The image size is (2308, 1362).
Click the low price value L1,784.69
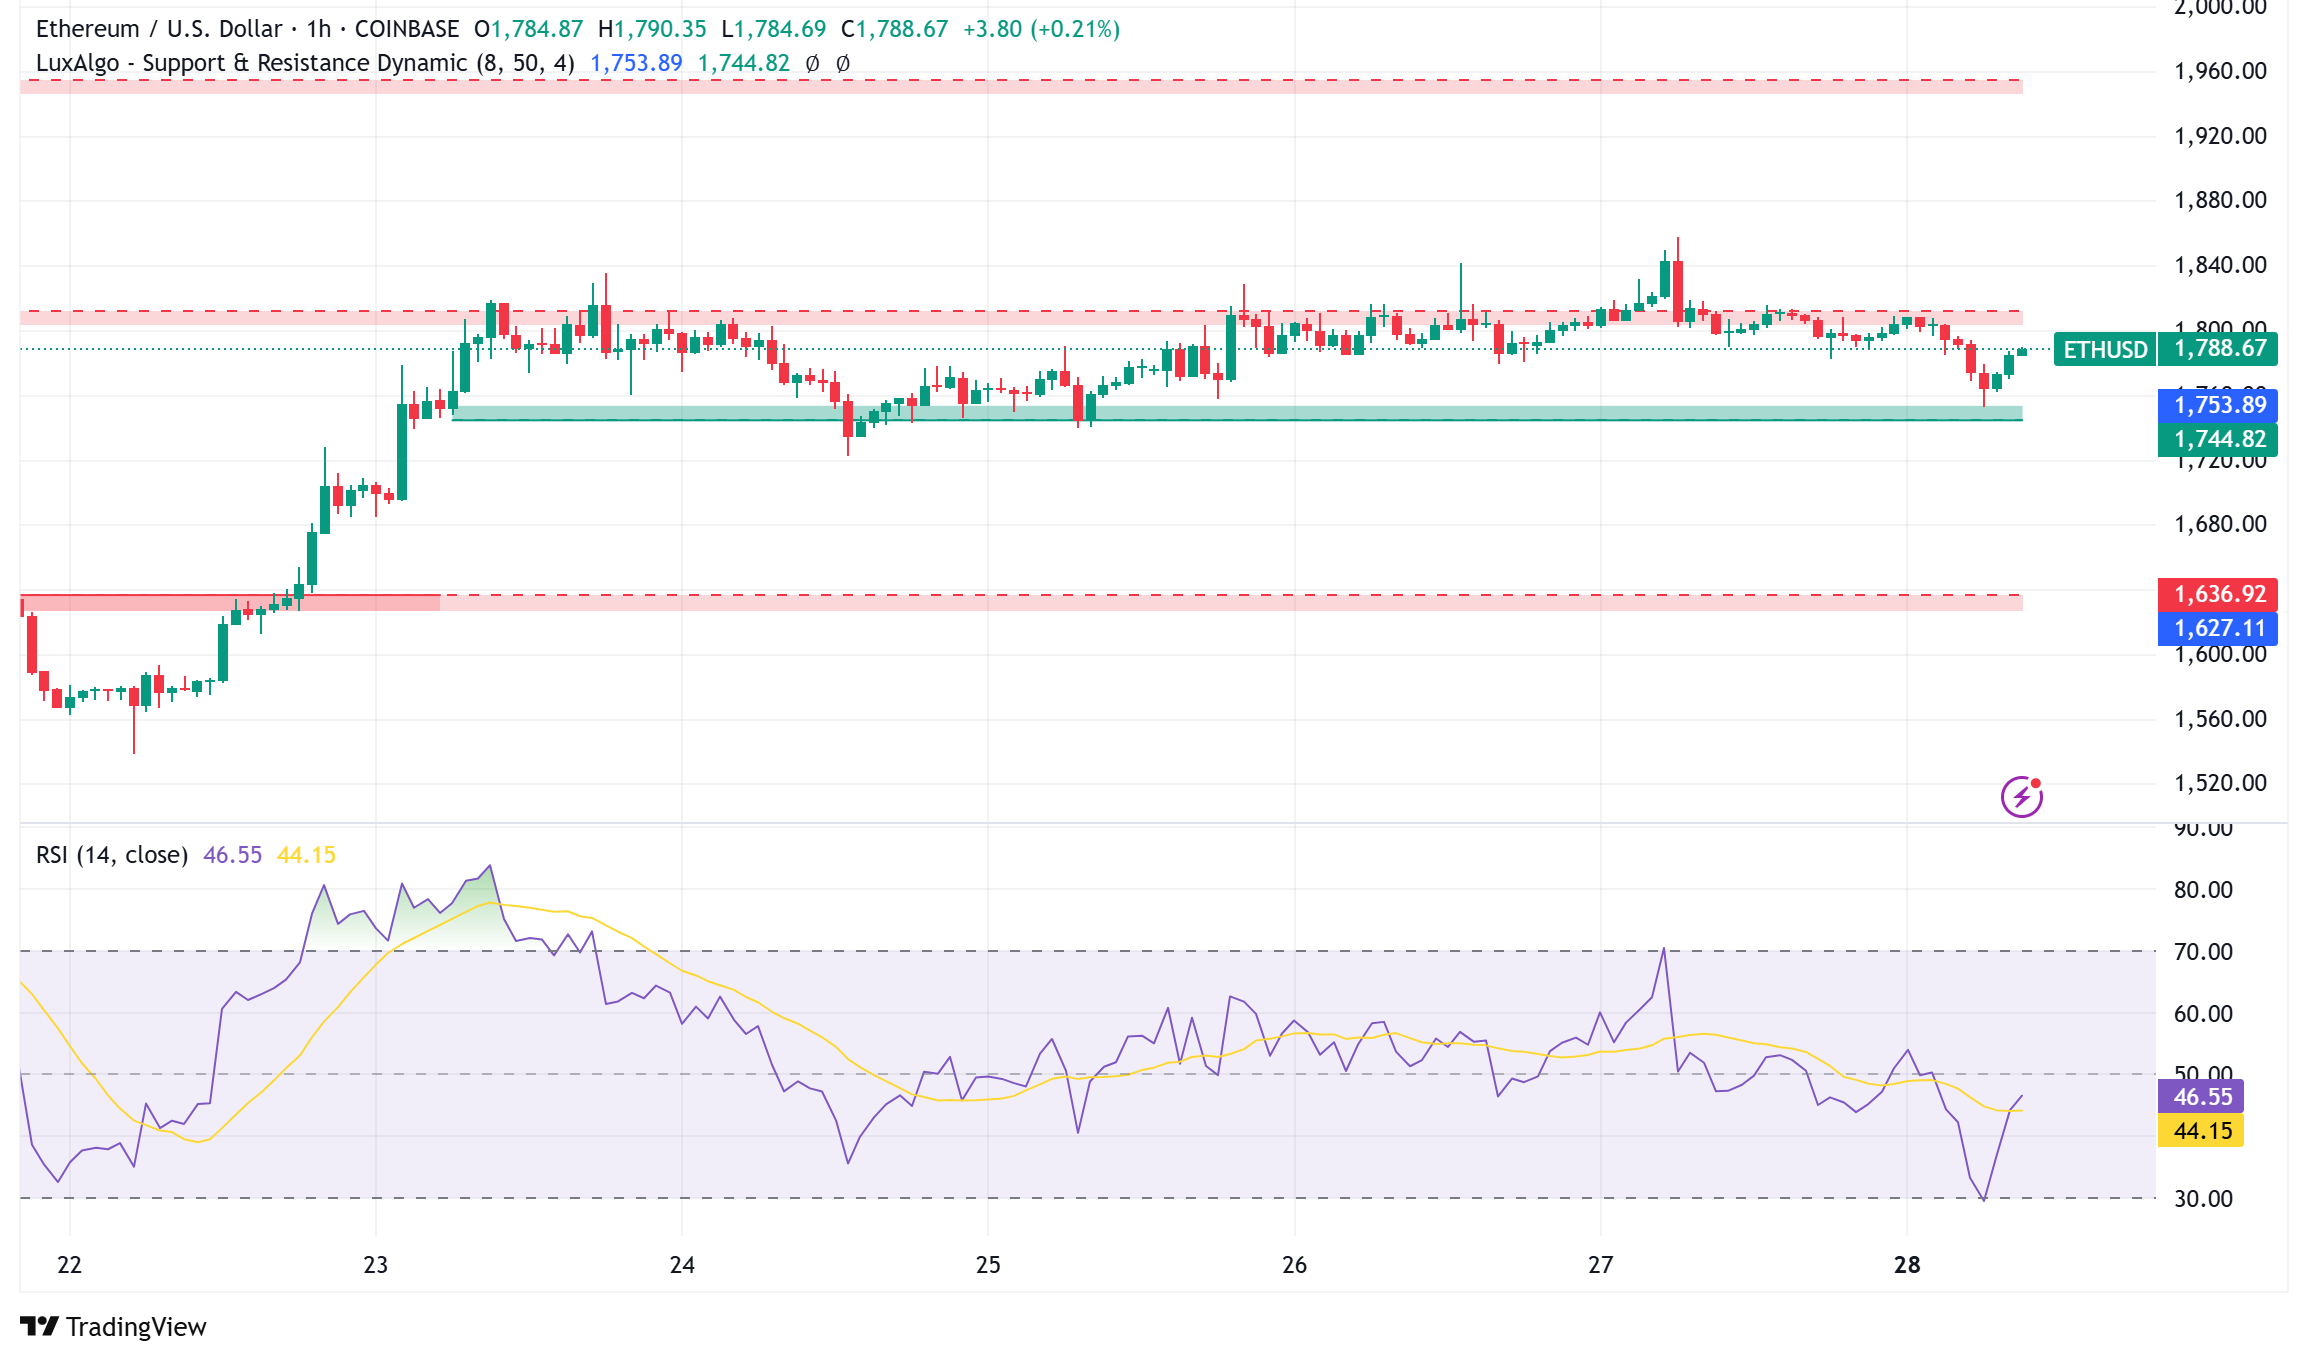coord(774,29)
